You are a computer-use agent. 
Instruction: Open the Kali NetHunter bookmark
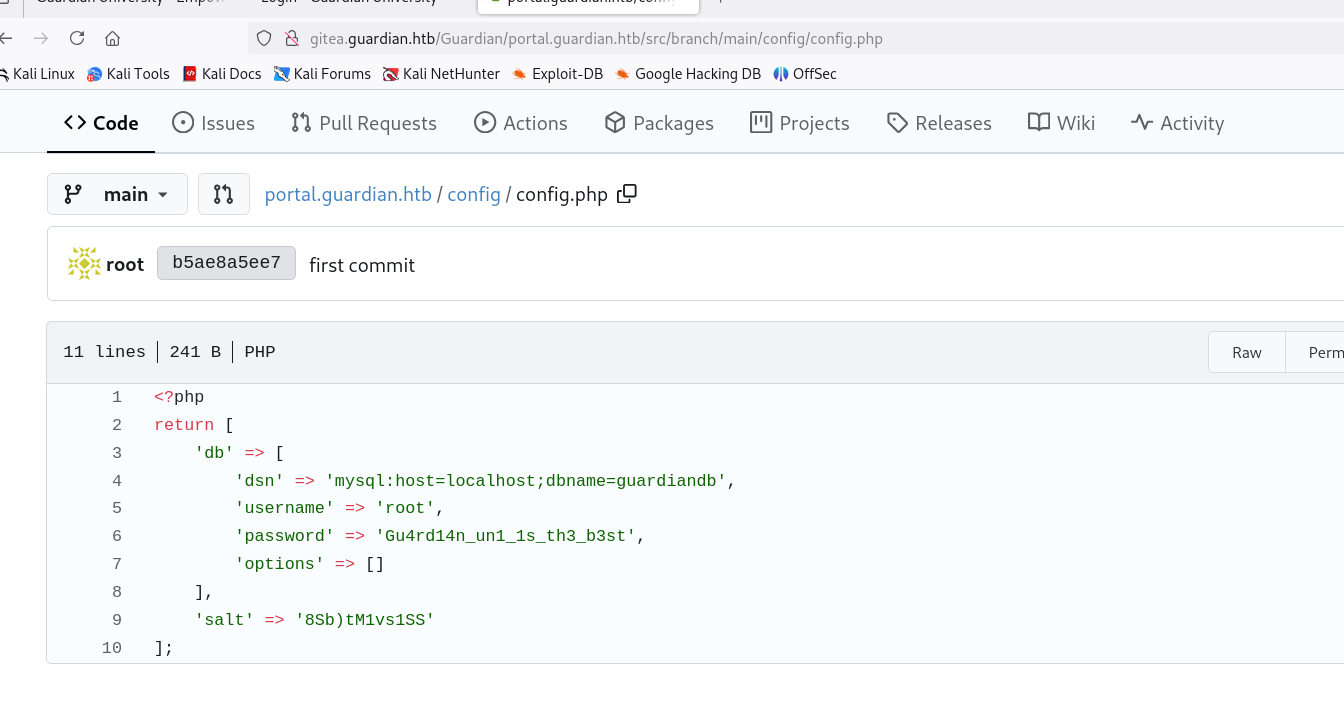(x=441, y=74)
